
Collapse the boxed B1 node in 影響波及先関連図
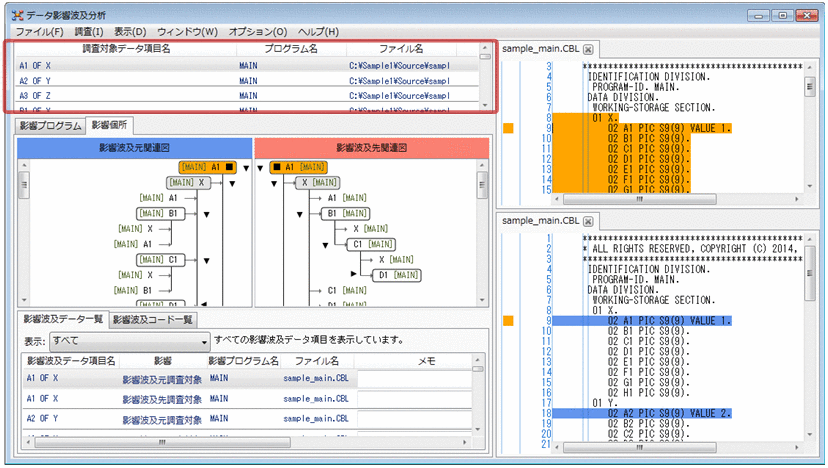[x=299, y=214]
